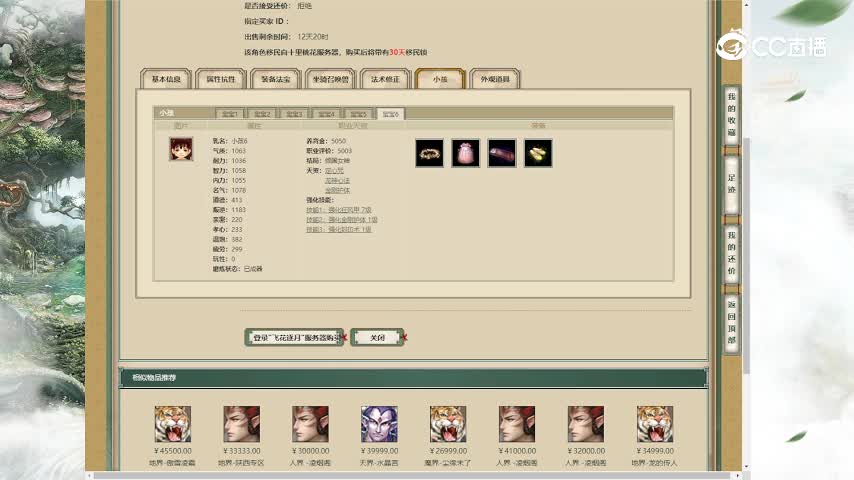The image size is (854, 480).
Task: Open tiger avatar item priced ¥45500.00
Action: [173, 424]
